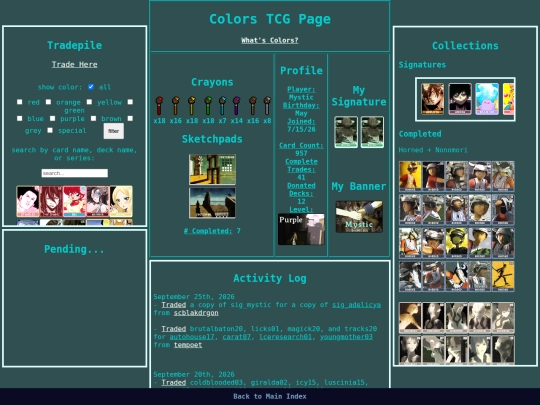Open the top sketchpad thumbnail

click(x=212, y=169)
